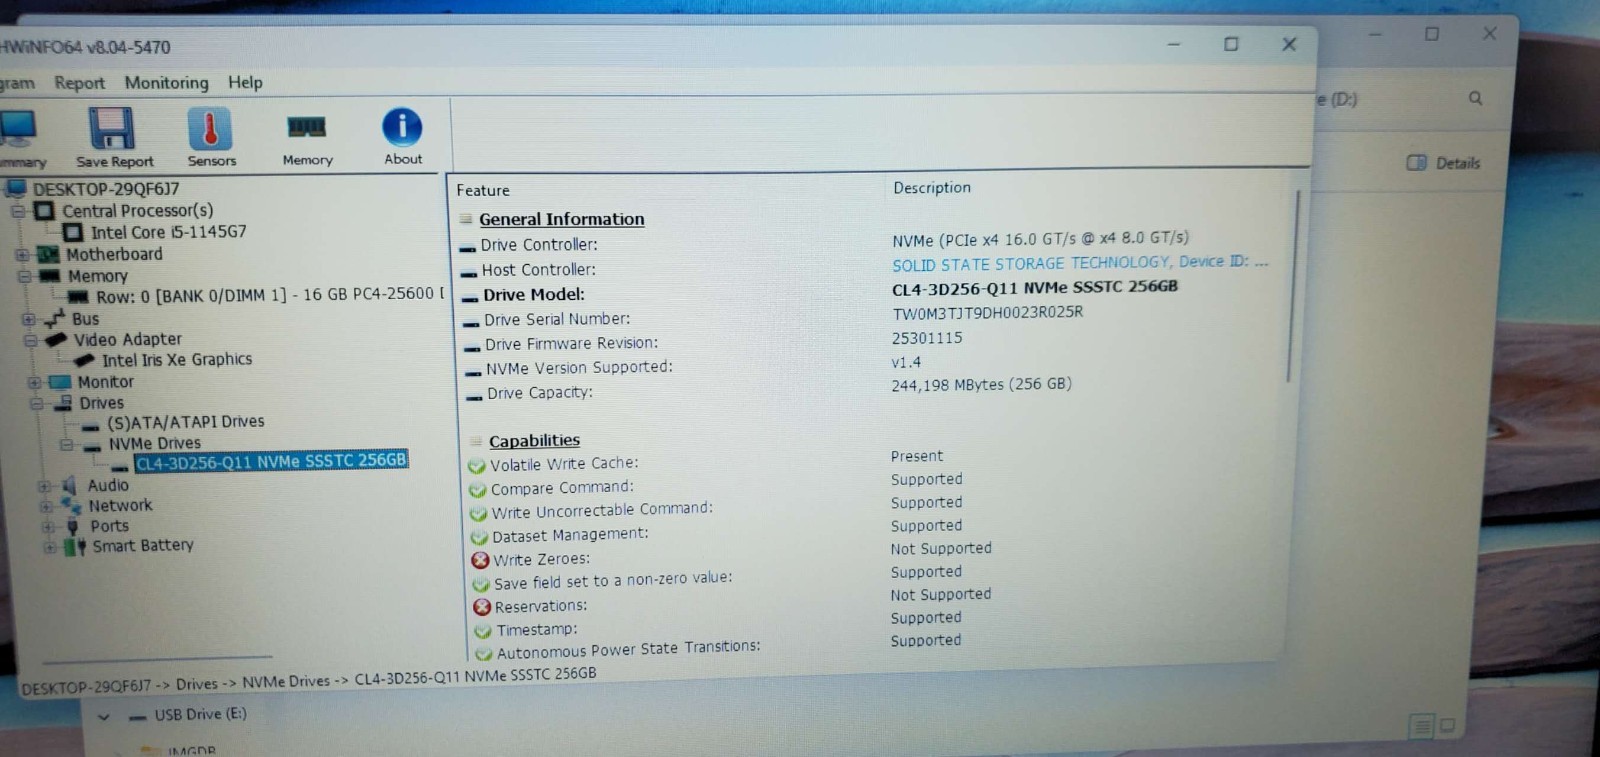The width and height of the screenshot is (1600, 757).
Task: Open the Program menu
Action: [16, 83]
